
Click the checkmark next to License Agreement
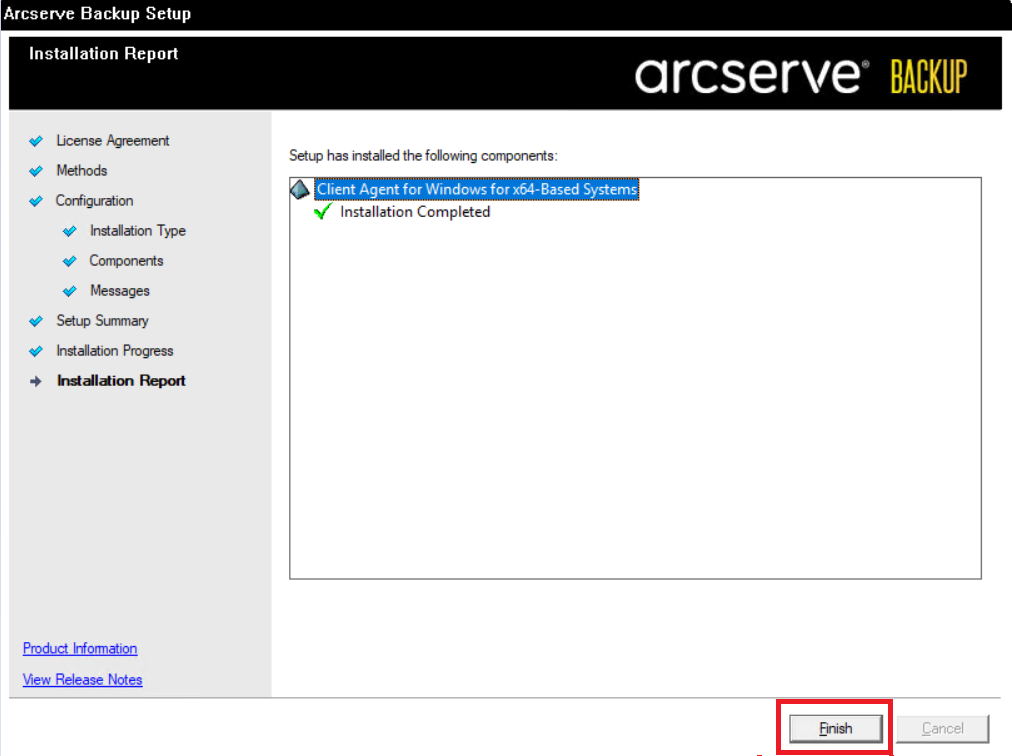(36, 141)
